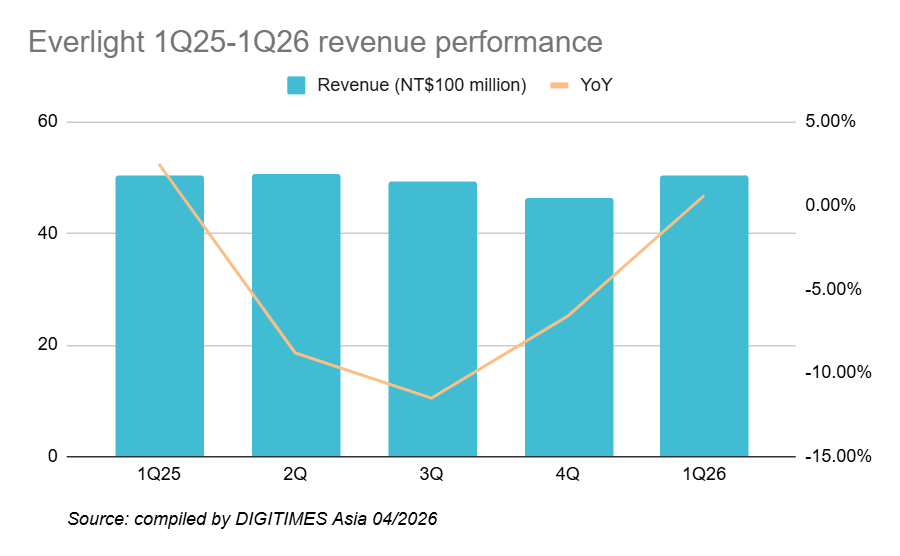900x556 pixels.
Task: Click the 1Q25 revenue bar
Action: tap(159, 320)
